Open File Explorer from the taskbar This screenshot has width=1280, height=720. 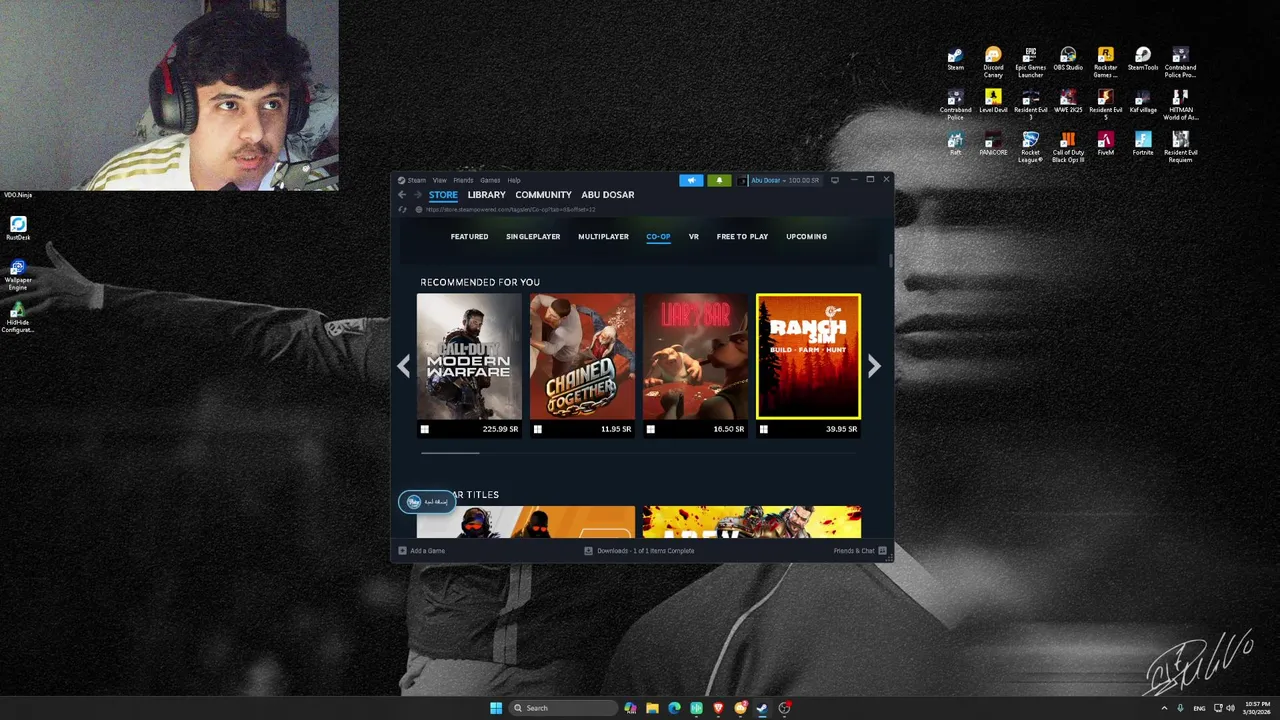coord(652,708)
